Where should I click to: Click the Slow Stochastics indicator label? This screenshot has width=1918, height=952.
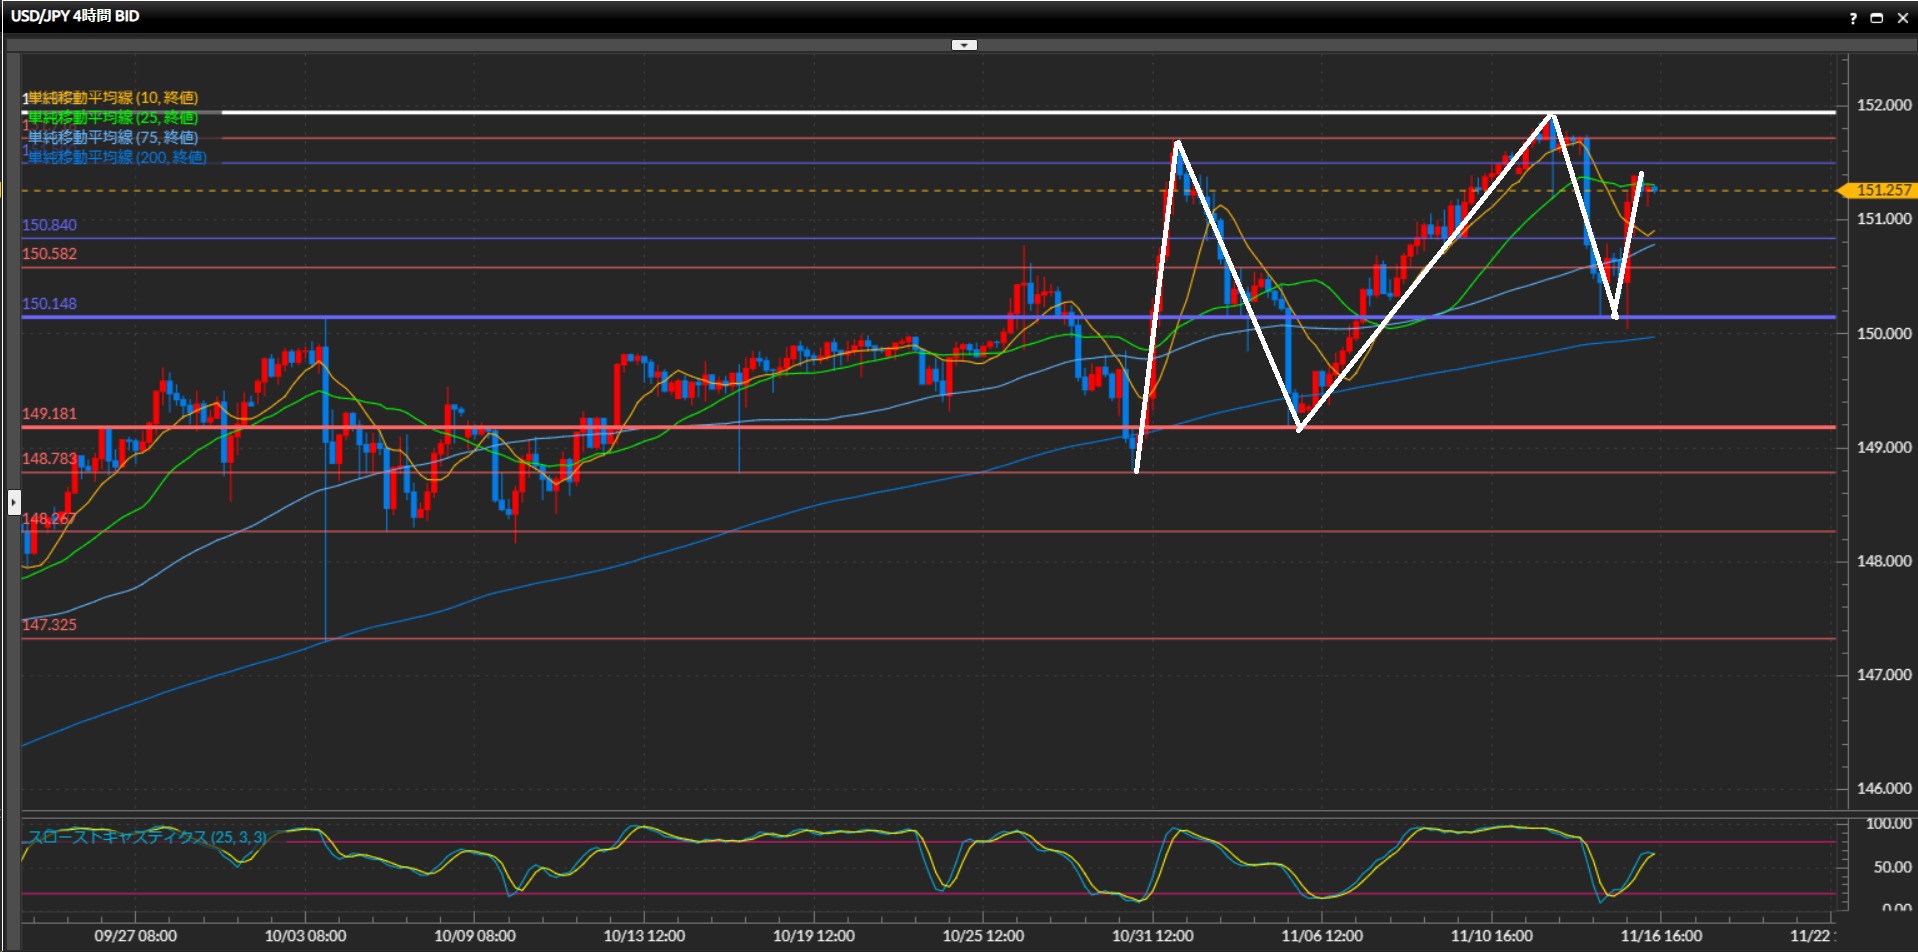(x=147, y=837)
